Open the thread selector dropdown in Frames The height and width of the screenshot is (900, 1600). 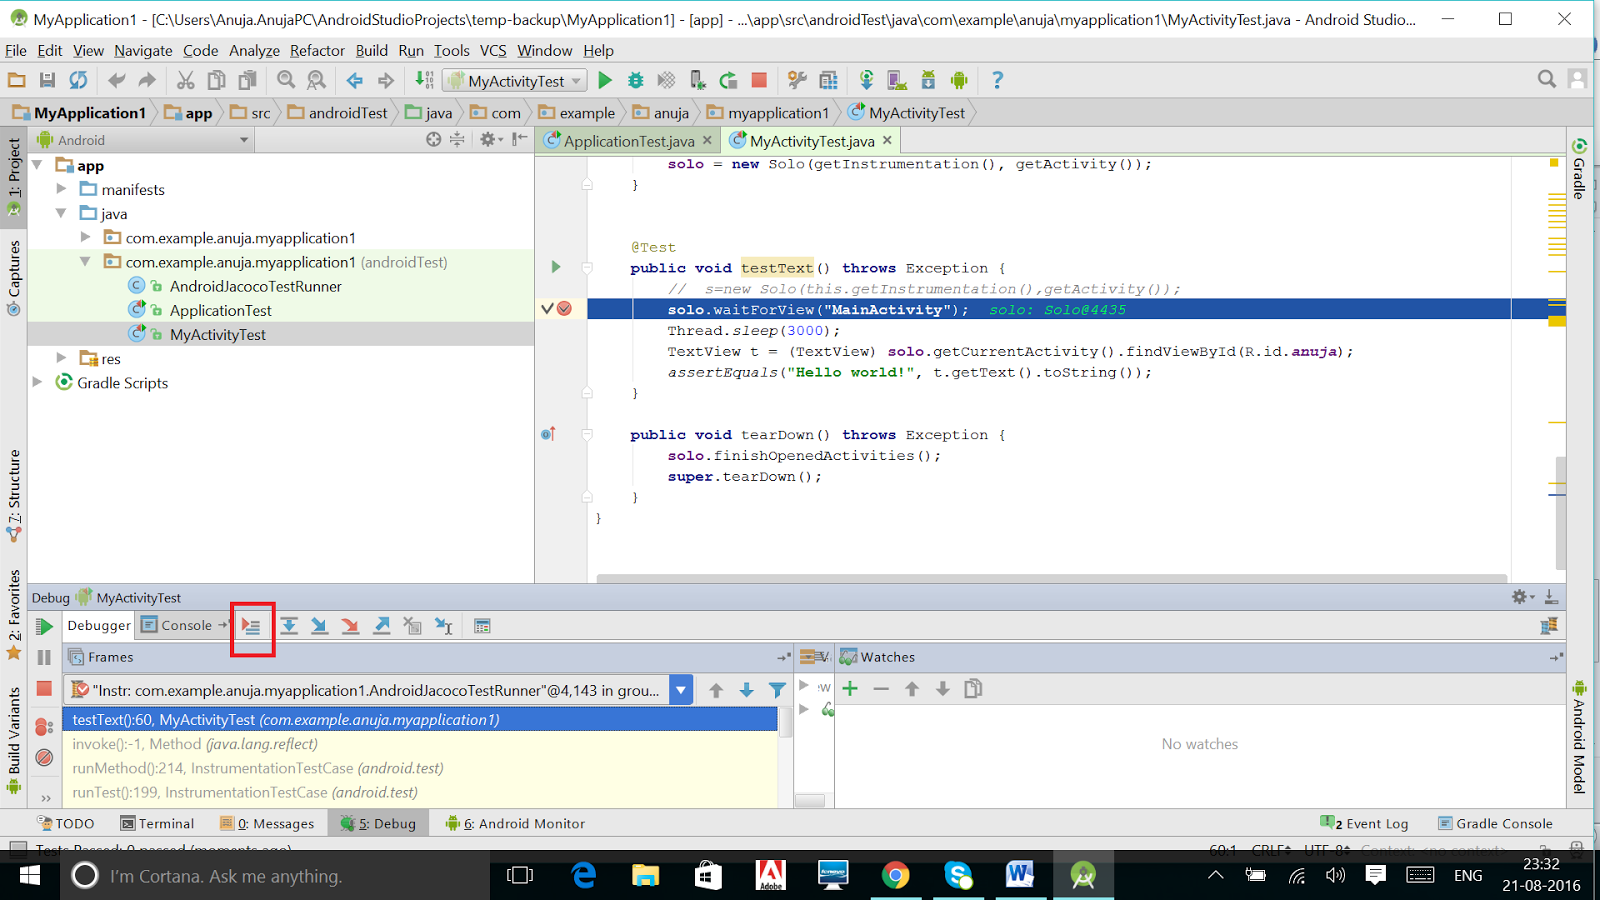[681, 690]
